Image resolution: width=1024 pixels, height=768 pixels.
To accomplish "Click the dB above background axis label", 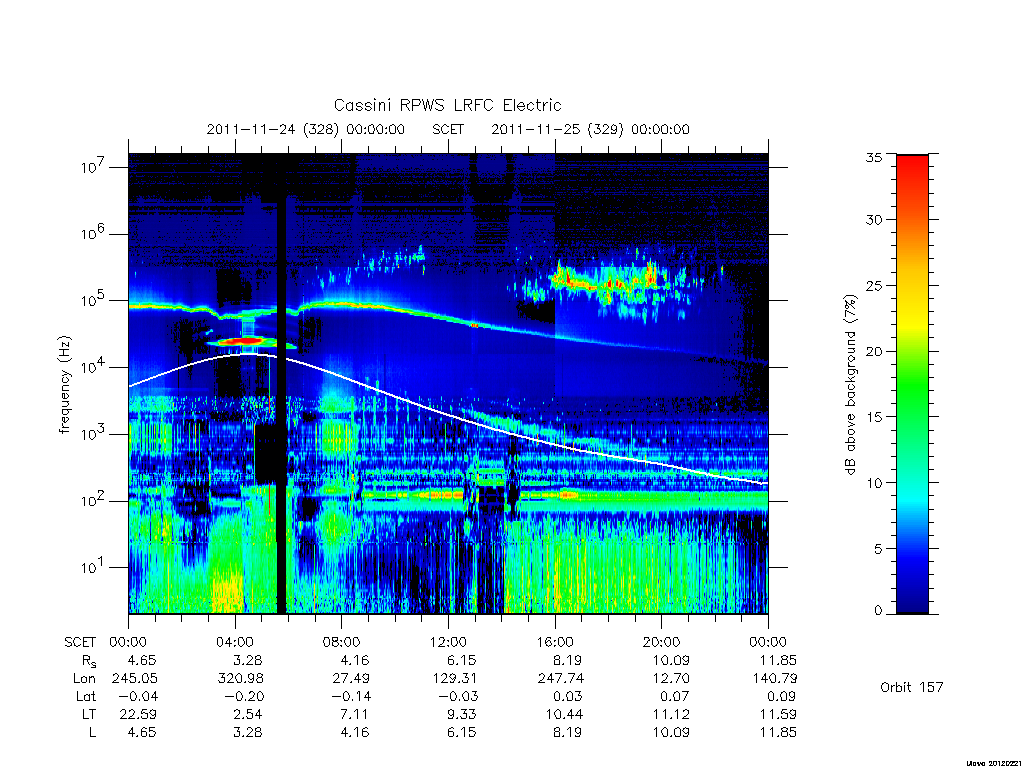I will pos(850,385).
